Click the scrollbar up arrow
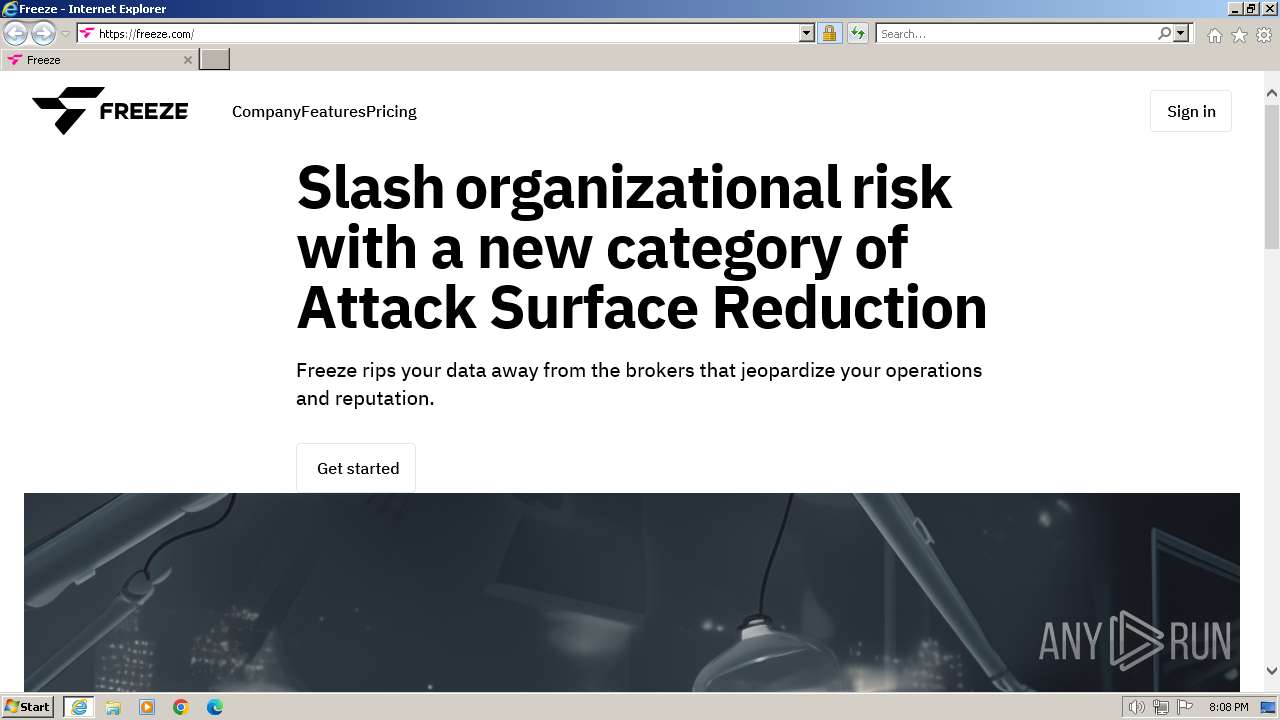Image resolution: width=1280 pixels, height=720 pixels. tap(1272, 94)
